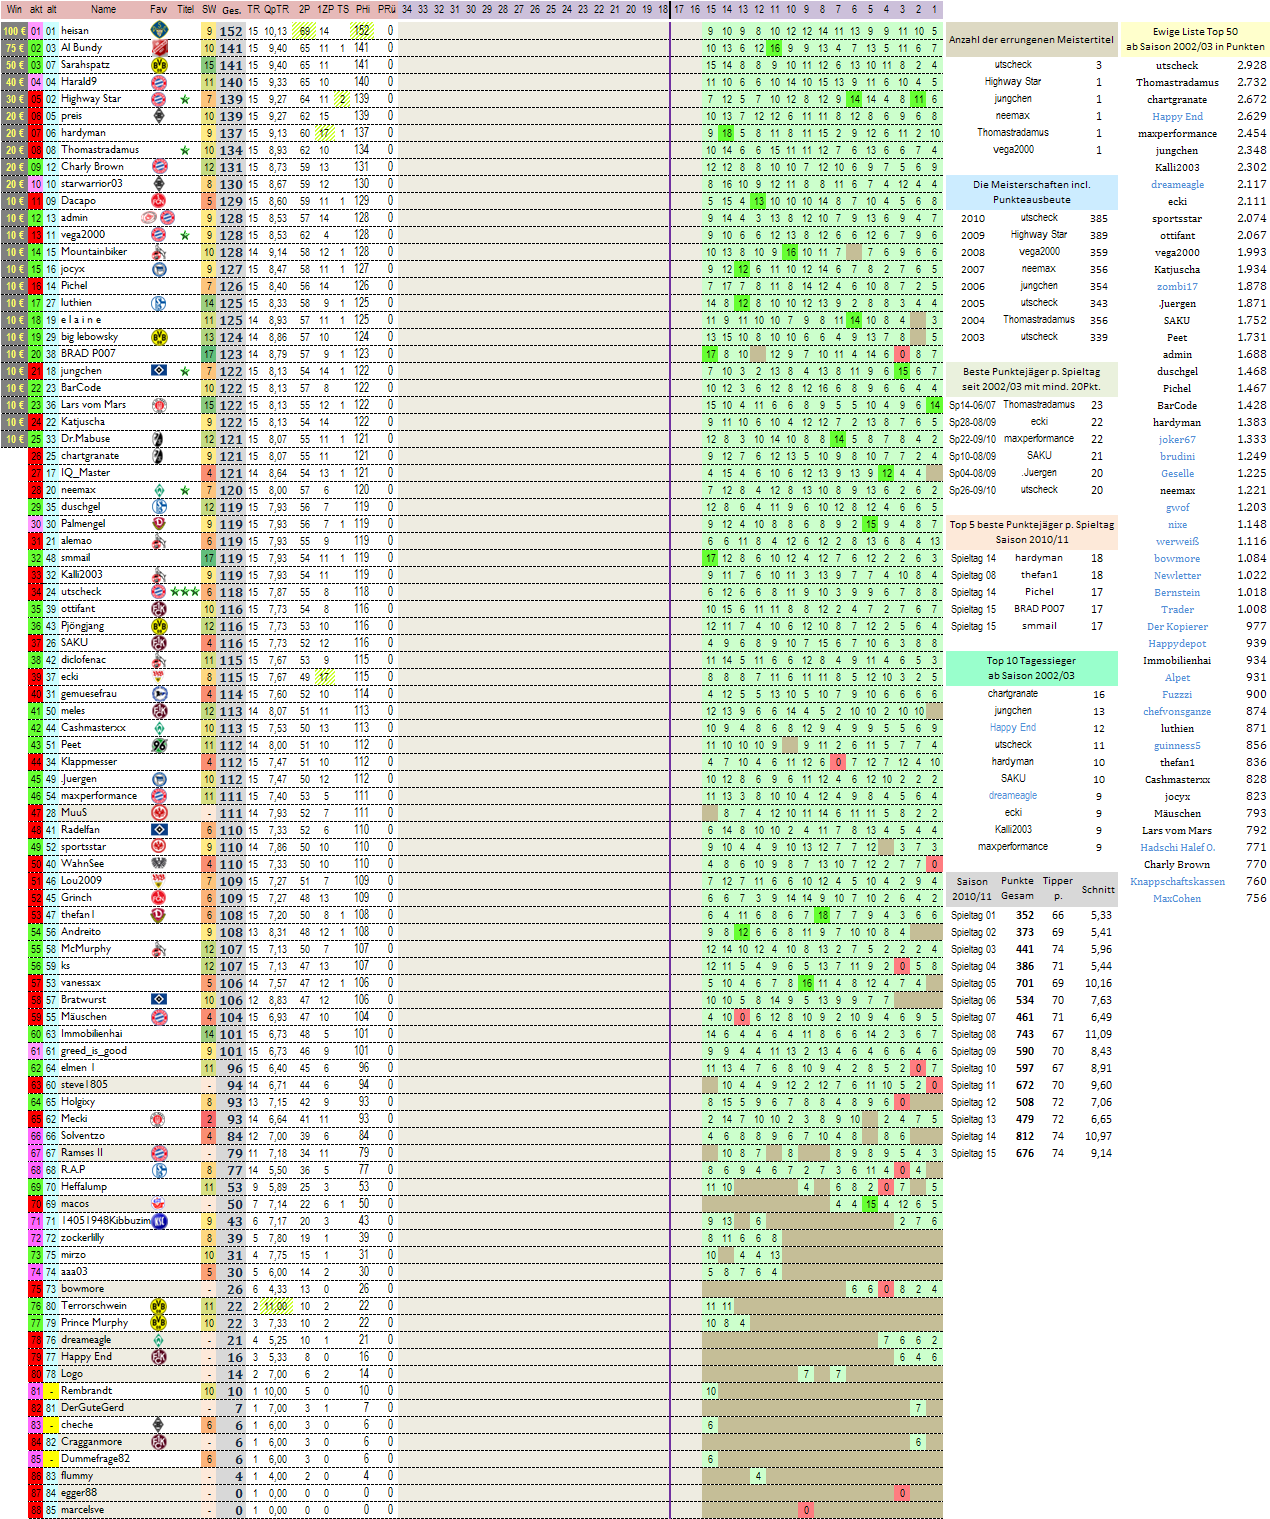Open the Happy End link in the Ewige Liste
The image size is (1270, 1519).
pos(1178,118)
